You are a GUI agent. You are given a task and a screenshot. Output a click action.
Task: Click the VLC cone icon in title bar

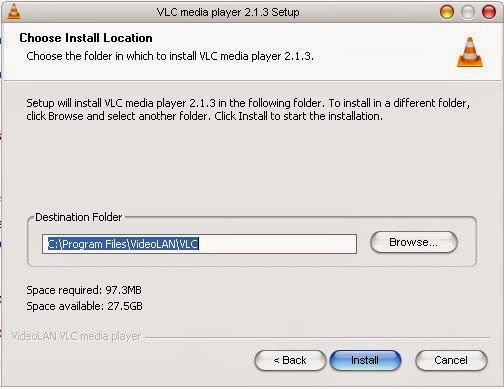(14, 12)
